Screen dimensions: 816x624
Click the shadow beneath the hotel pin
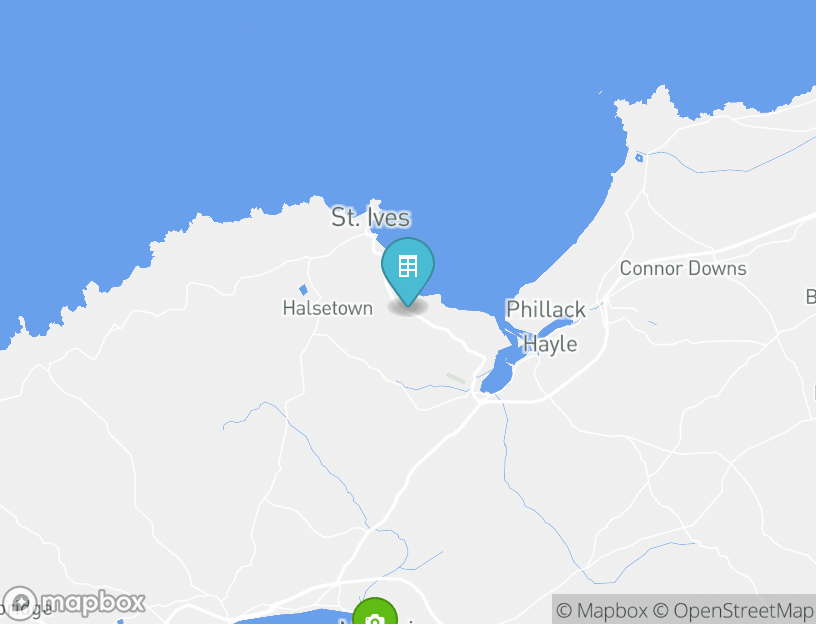point(408,307)
